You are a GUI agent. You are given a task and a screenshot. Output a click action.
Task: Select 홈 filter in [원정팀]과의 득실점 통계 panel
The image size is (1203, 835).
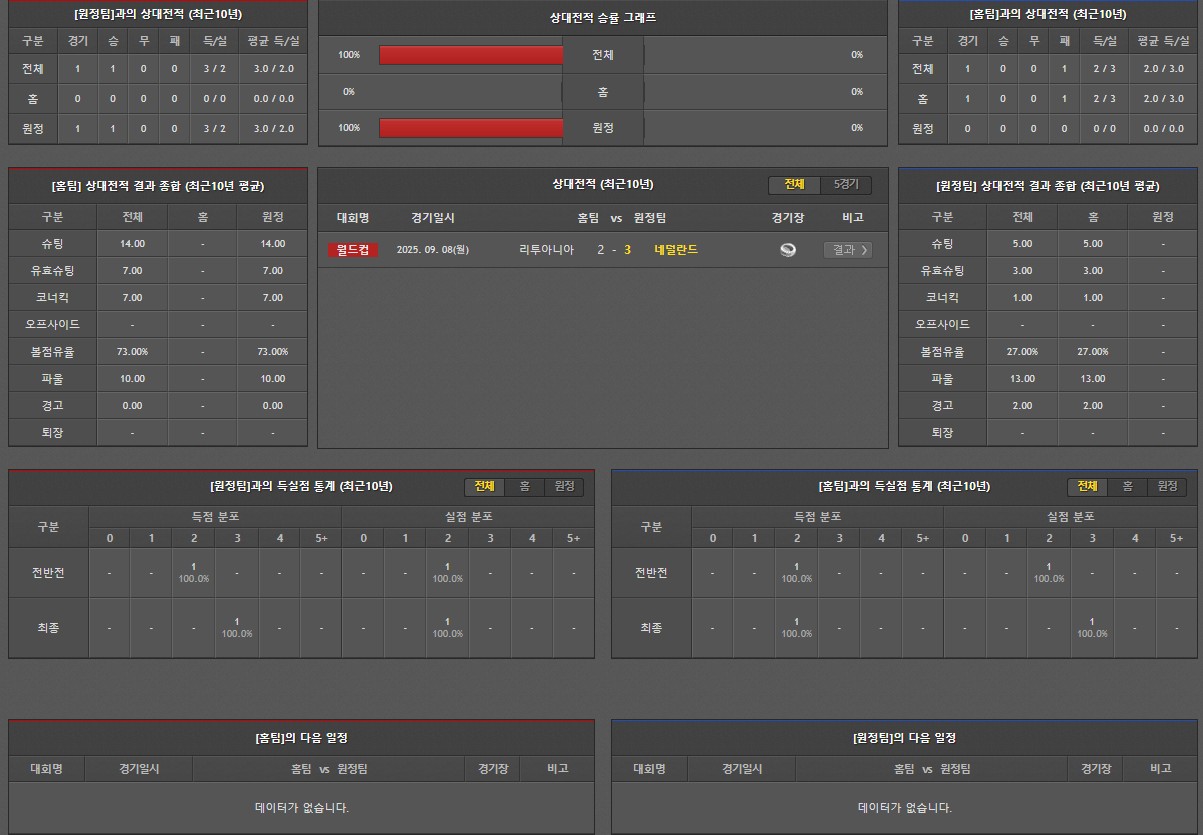click(524, 486)
